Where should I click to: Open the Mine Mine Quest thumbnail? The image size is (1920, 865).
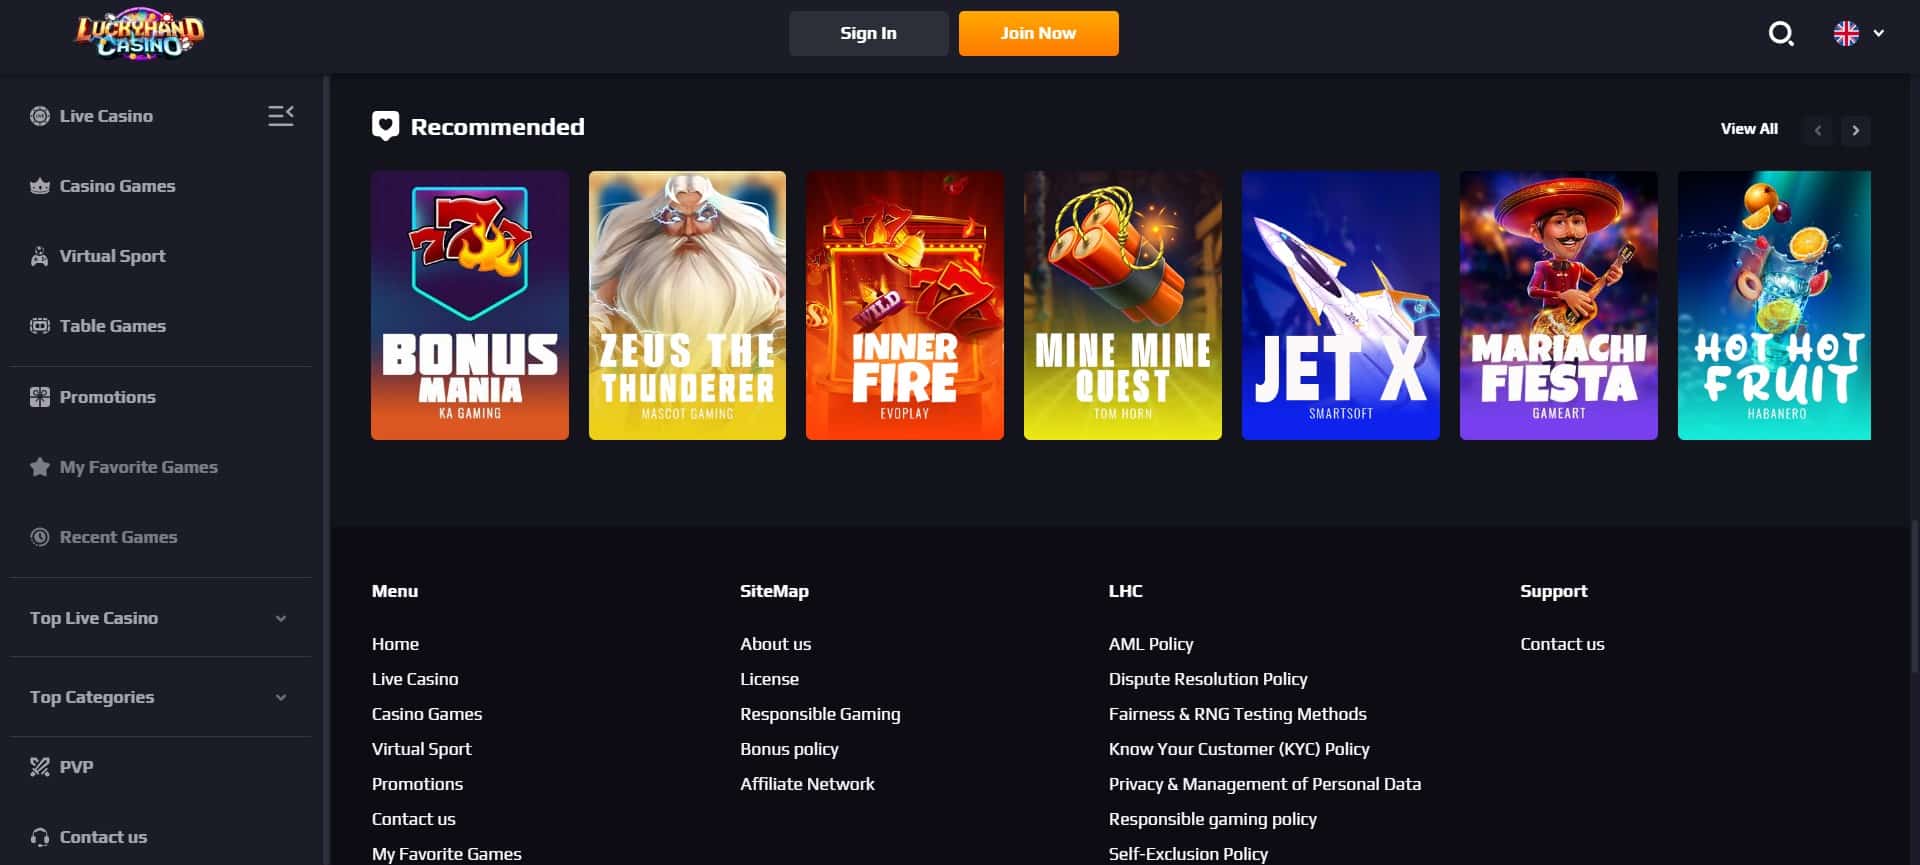click(x=1123, y=305)
